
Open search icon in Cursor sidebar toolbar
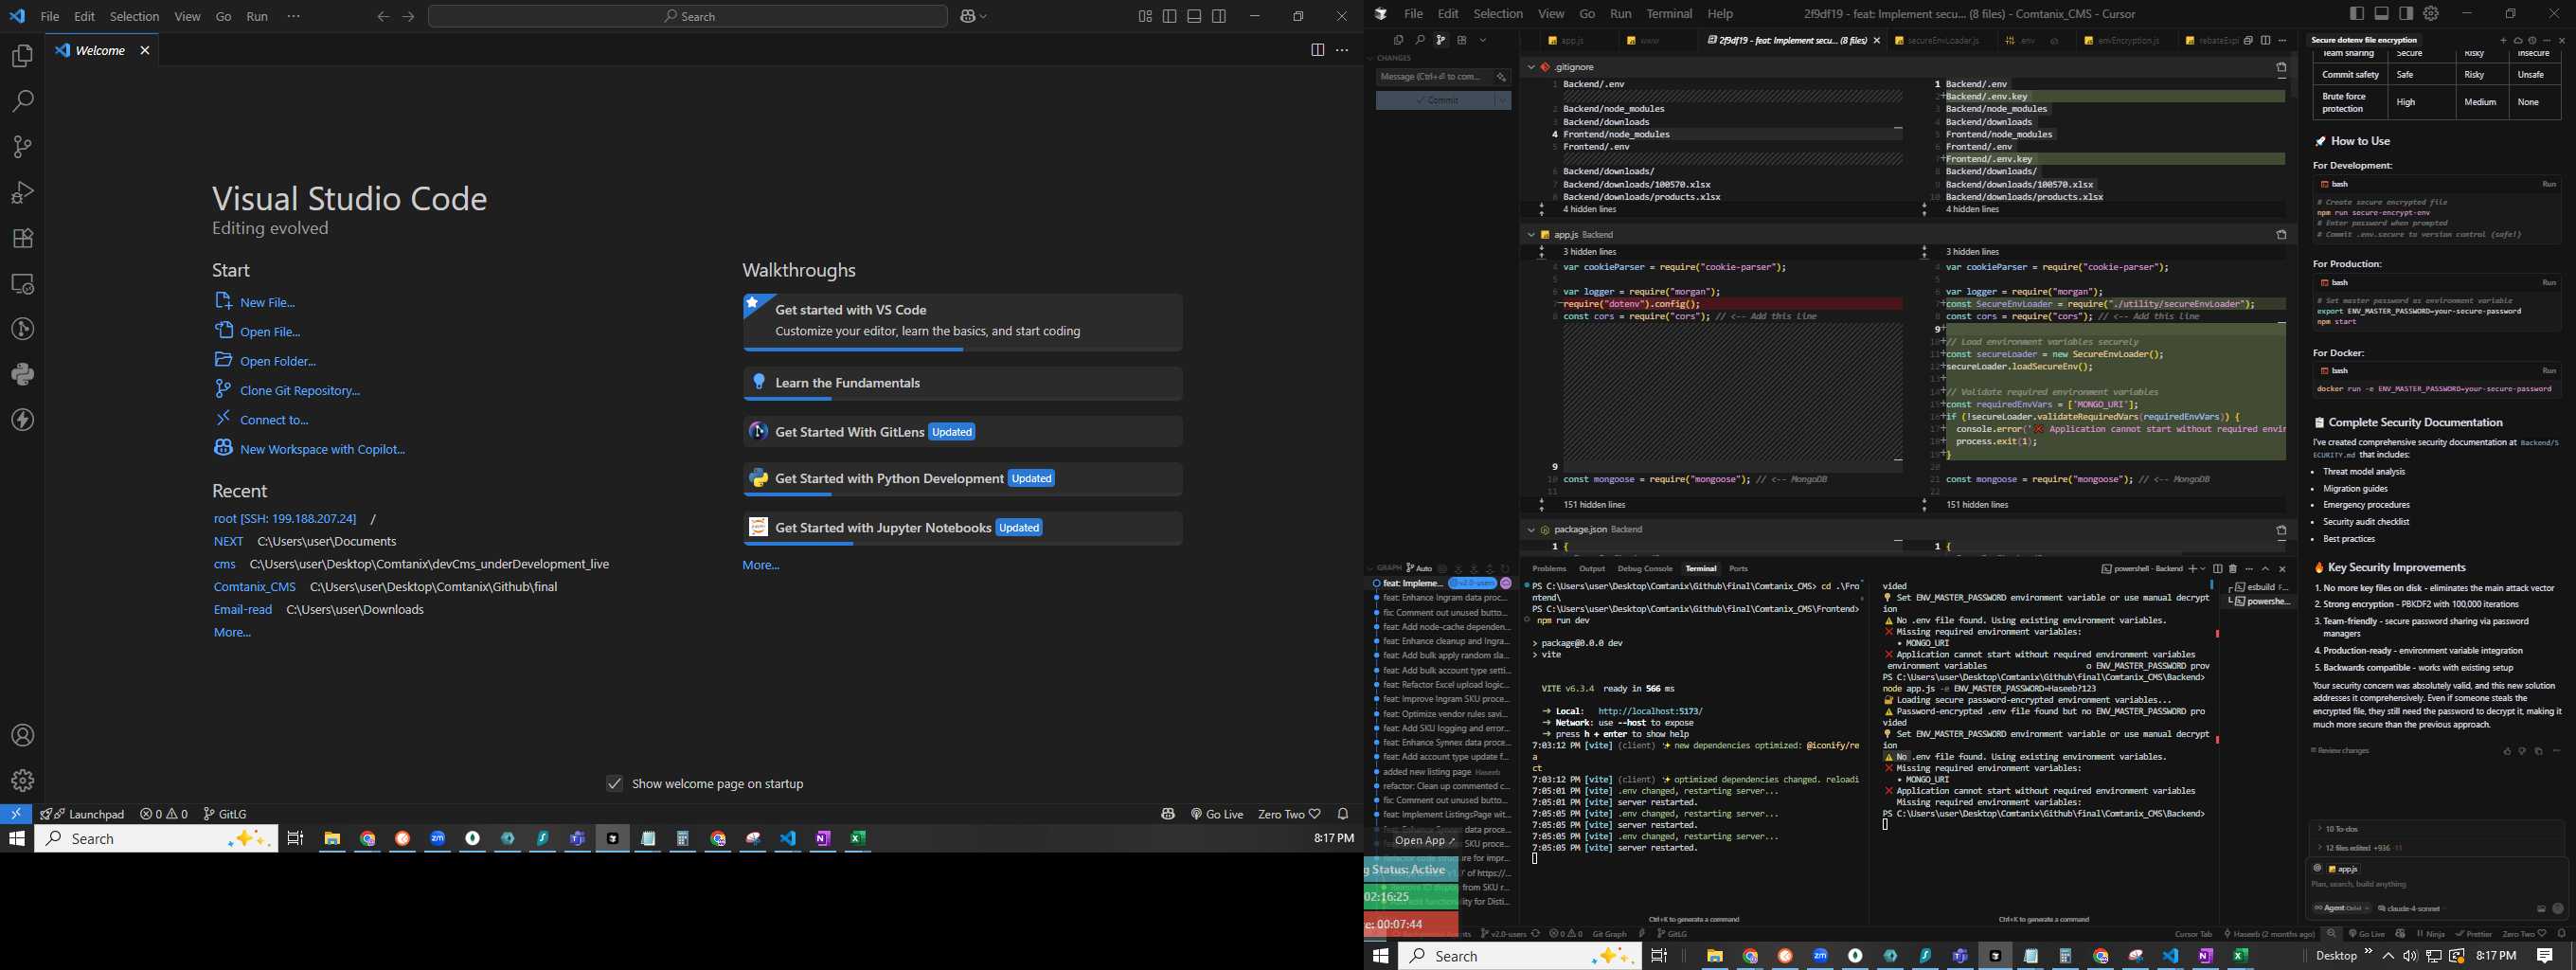[1419, 40]
